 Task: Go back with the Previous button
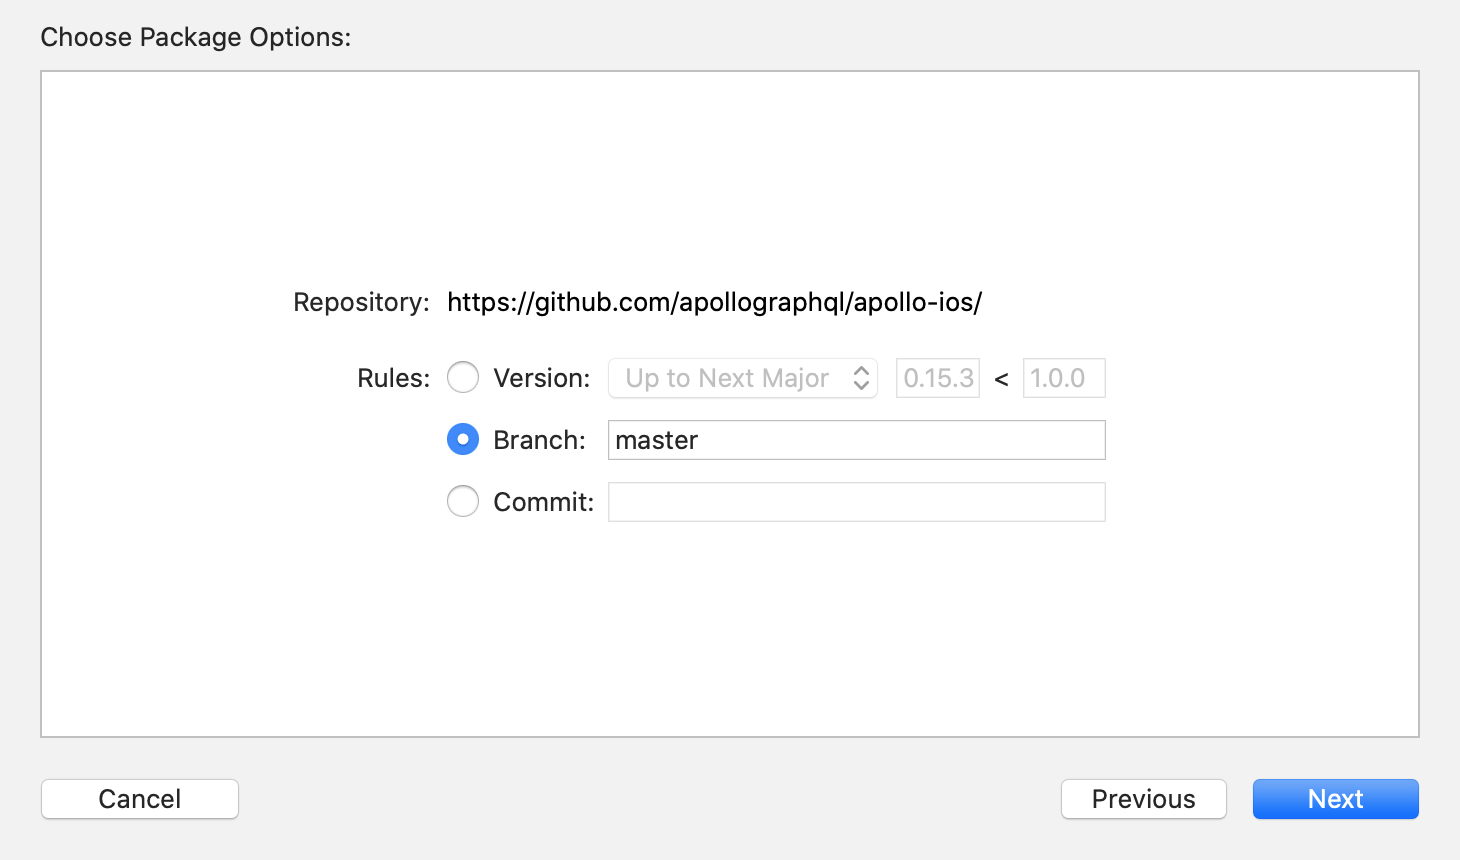pyautogui.click(x=1144, y=799)
